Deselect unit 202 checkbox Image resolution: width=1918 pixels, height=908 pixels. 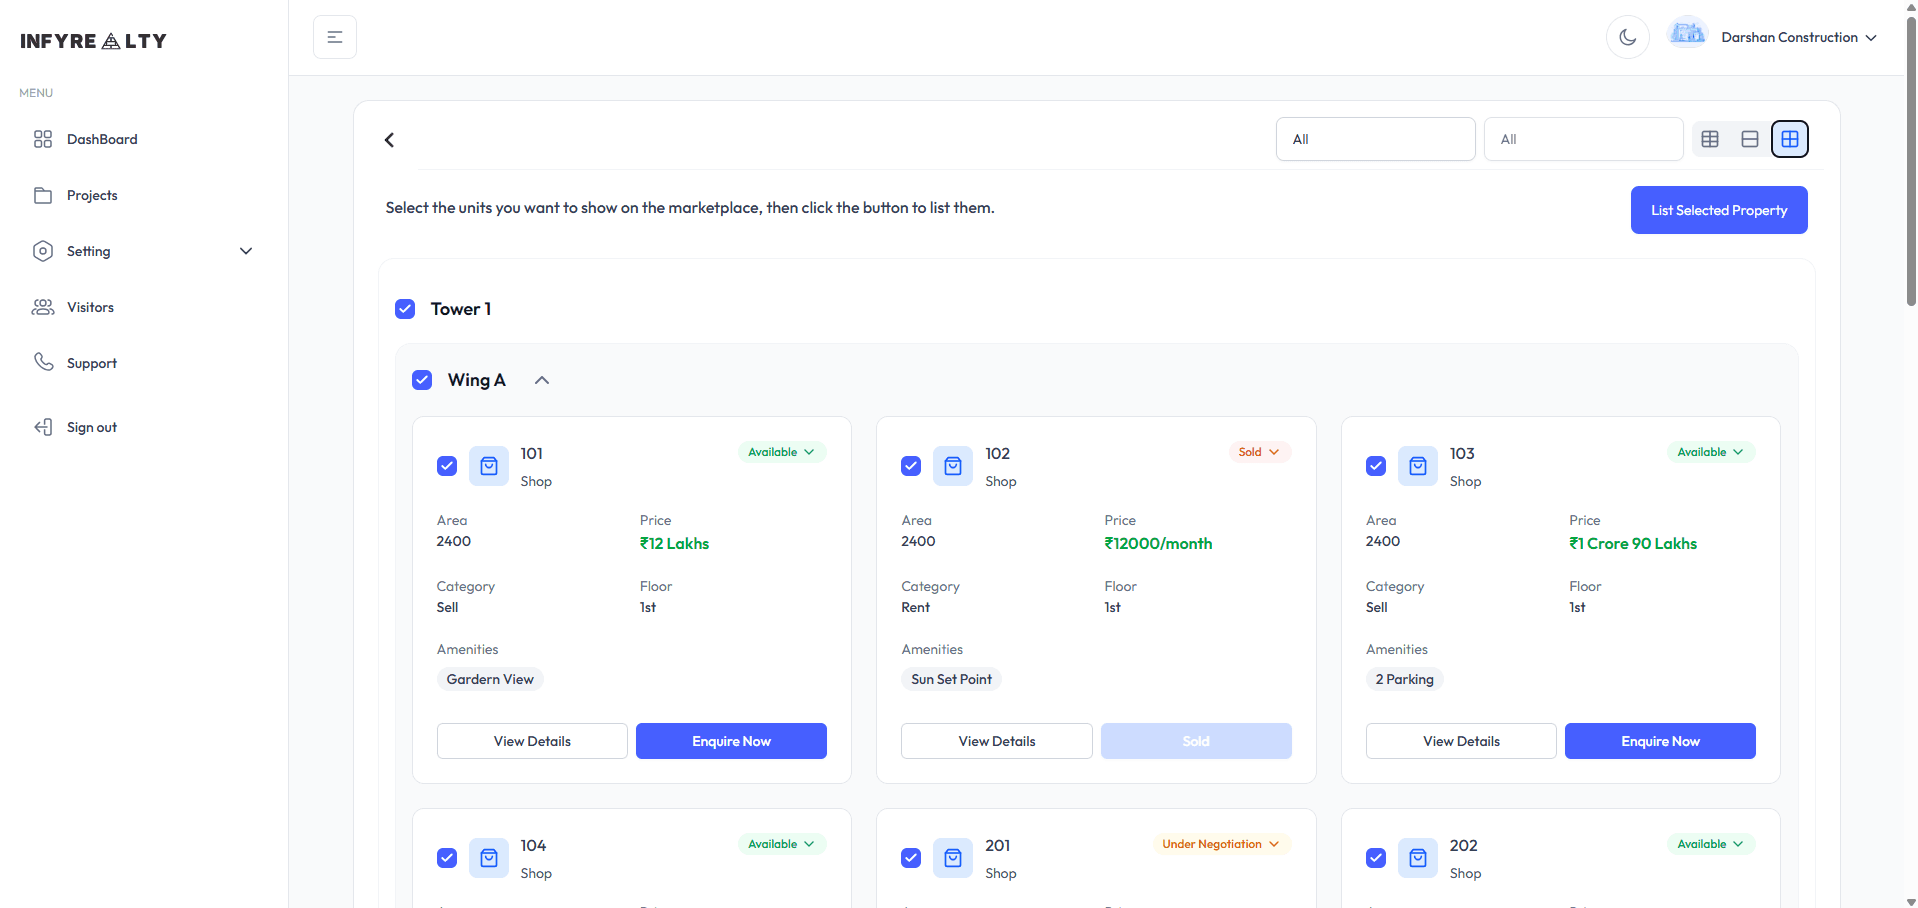pyautogui.click(x=1376, y=858)
